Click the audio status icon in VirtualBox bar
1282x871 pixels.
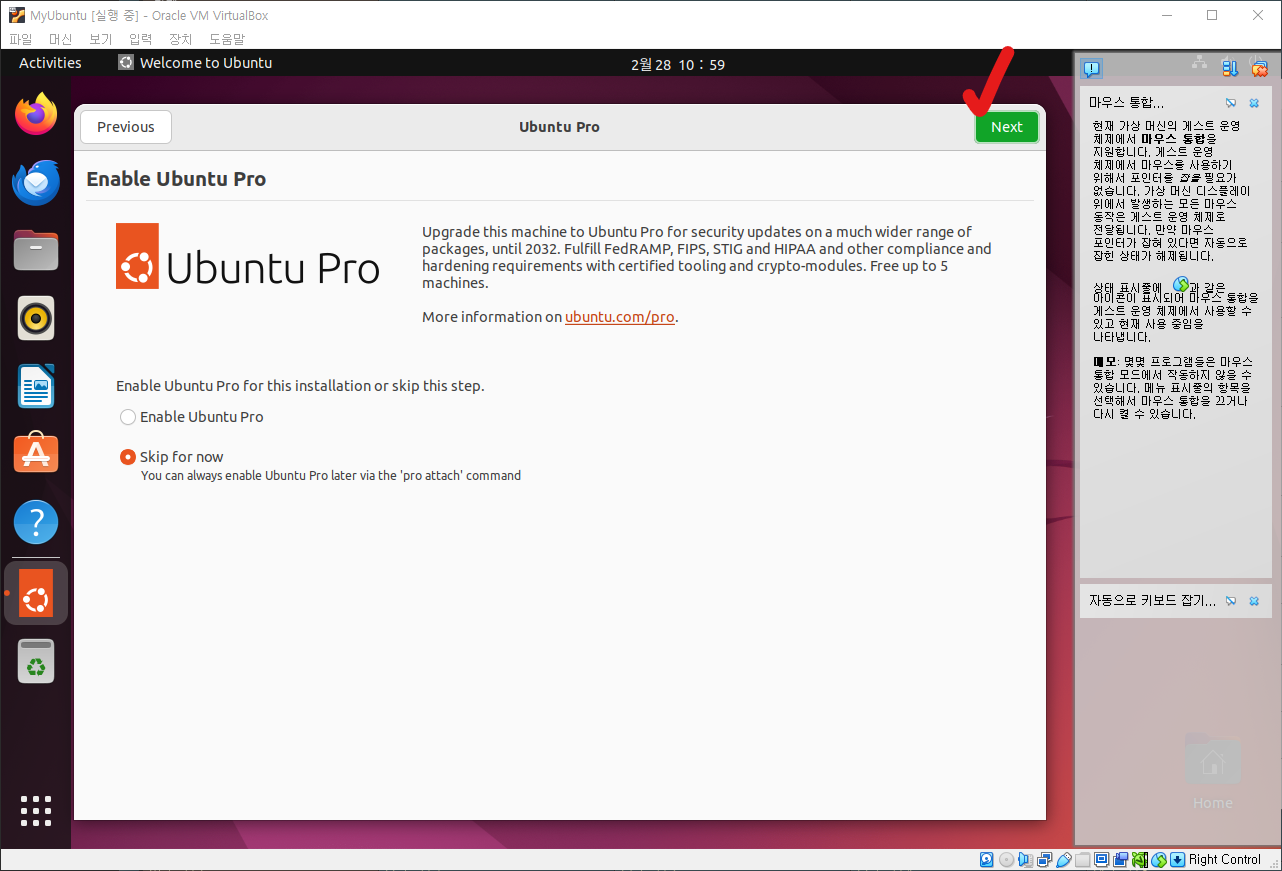pyautogui.click(x=1026, y=859)
